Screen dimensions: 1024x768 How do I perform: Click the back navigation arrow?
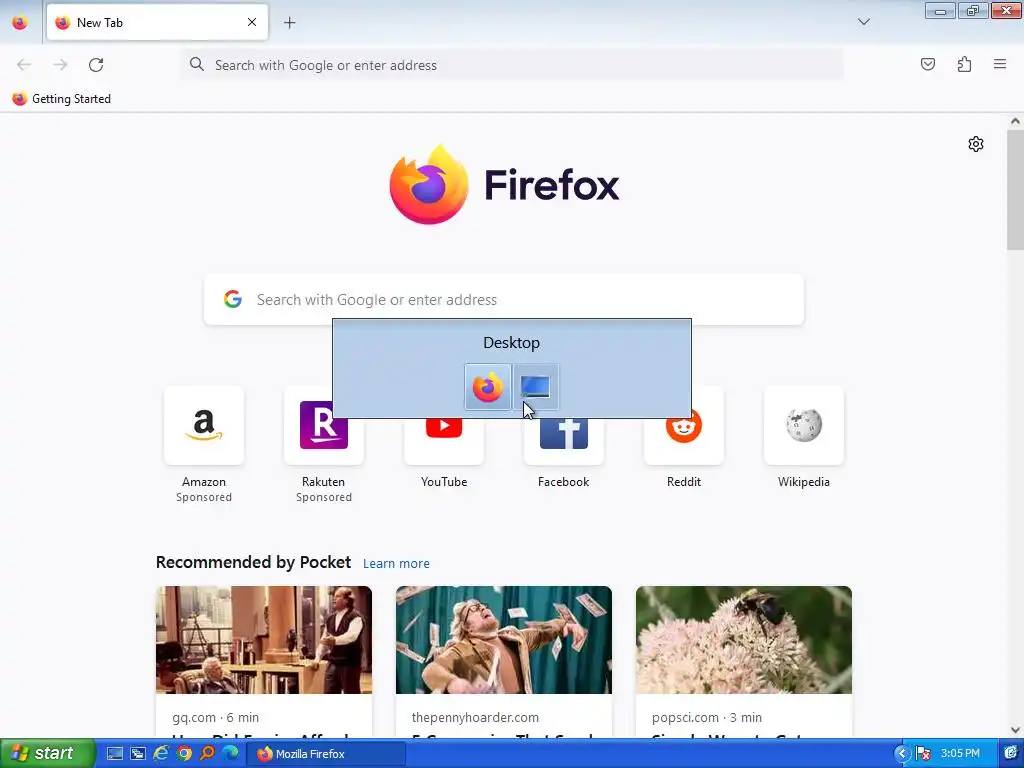click(x=24, y=65)
